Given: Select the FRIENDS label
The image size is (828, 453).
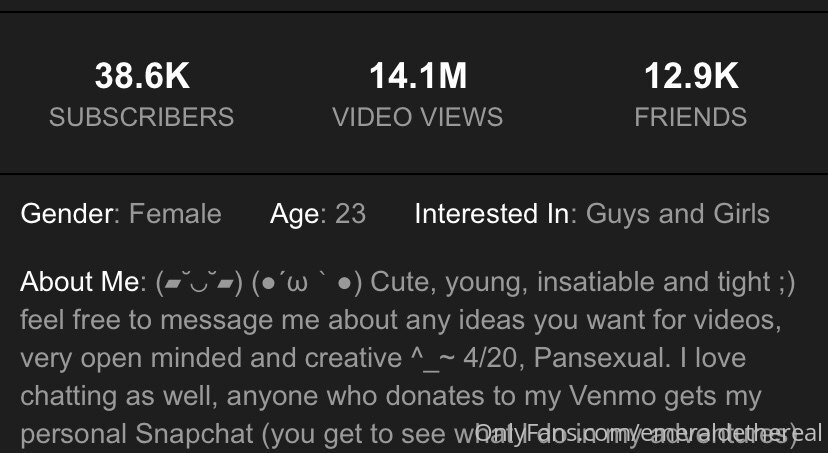Looking at the screenshot, I should 691,117.
